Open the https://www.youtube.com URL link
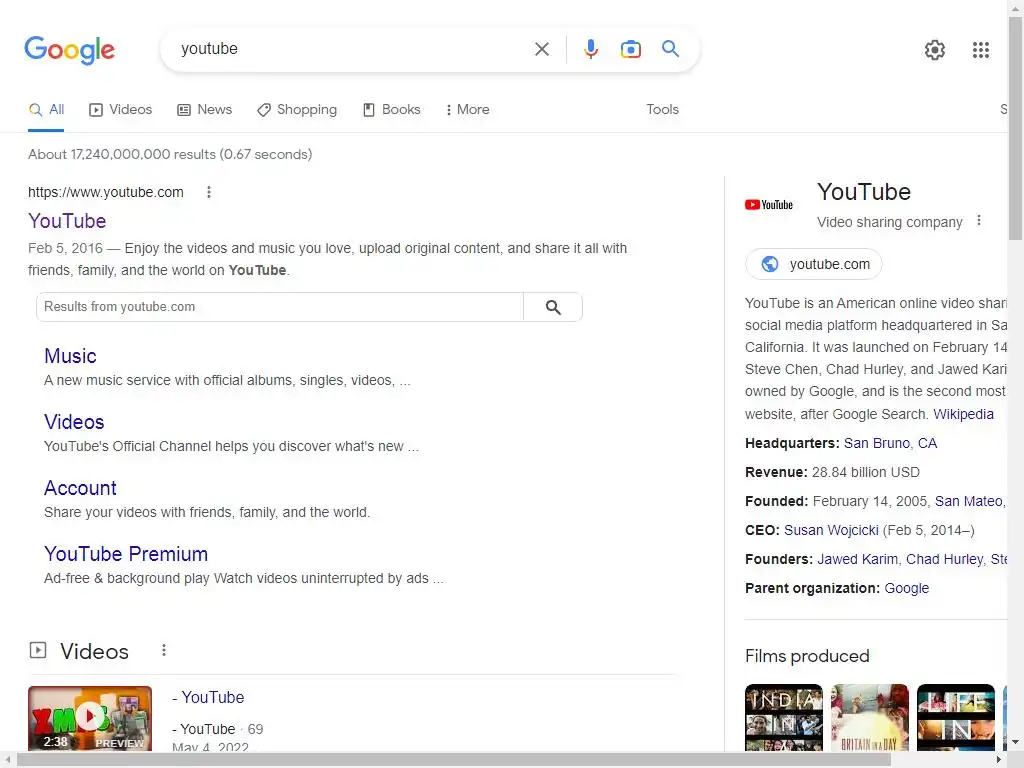The image size is (1024, 768). point(106,192)
